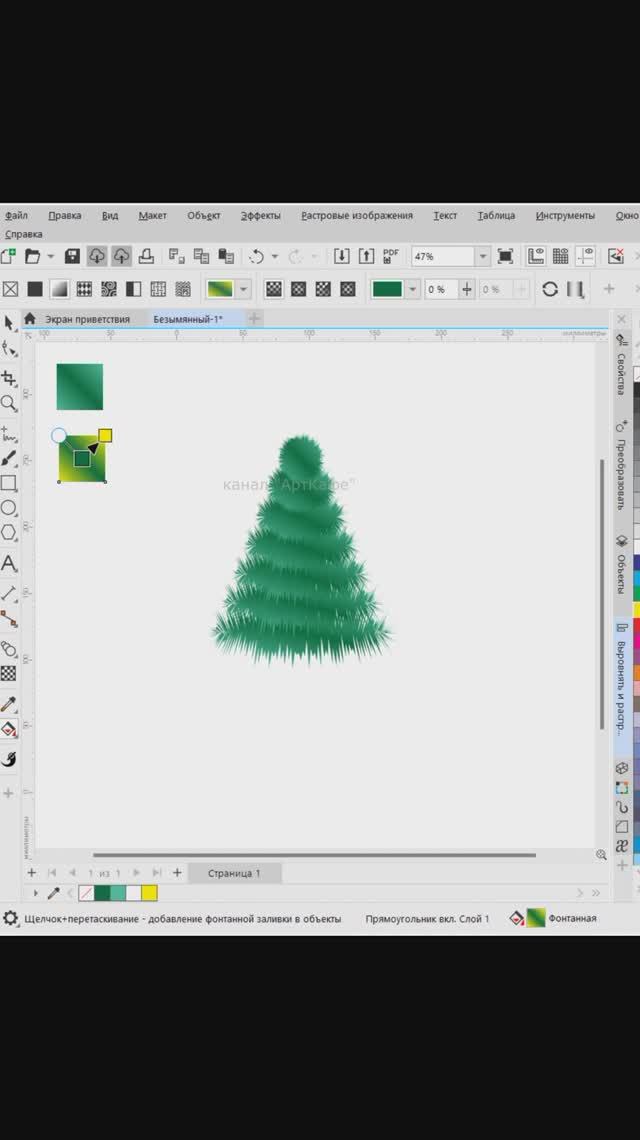This screenshot has width=640, height=1140.
Task: Toggle show grid button
Action: pos(561,256)
